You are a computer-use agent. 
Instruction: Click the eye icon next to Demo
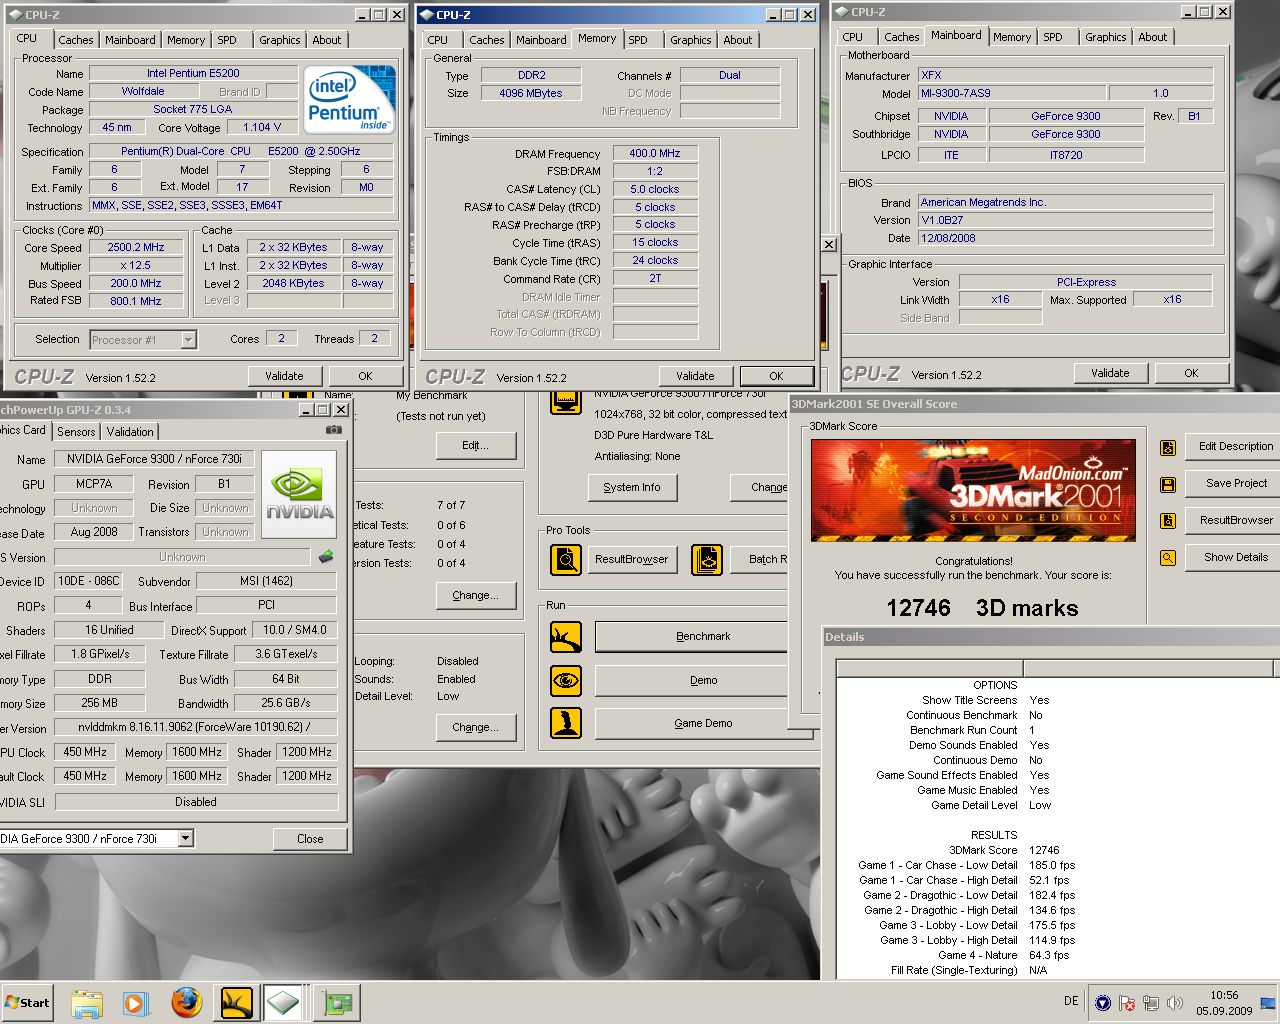(566, 680)
